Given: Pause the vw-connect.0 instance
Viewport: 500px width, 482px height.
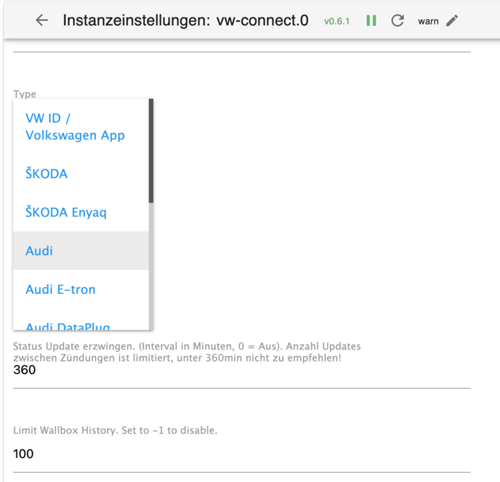Looking at the screenshot, I should click(x=371, y=21).
